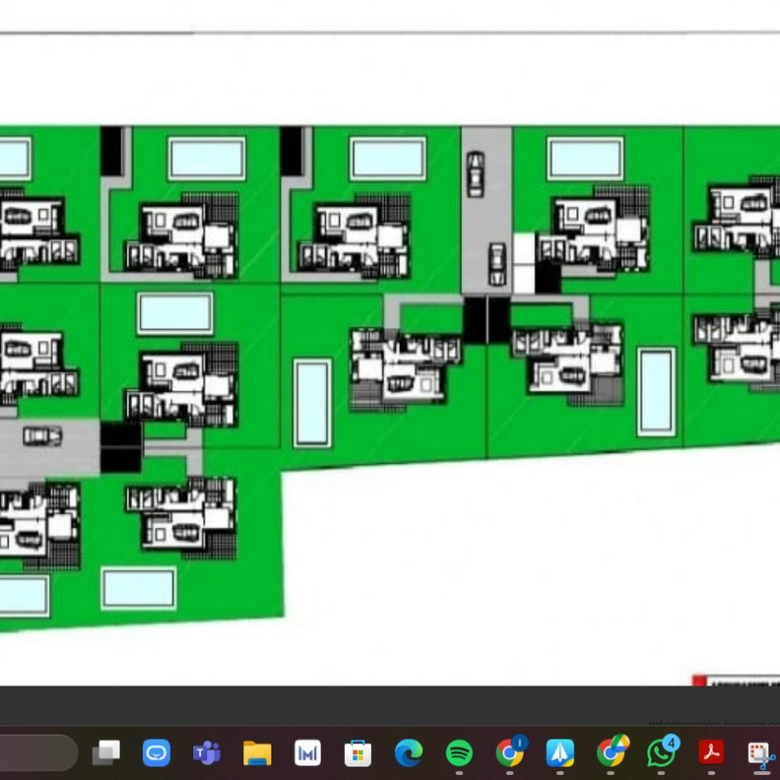Click the black gate at central driveway end
Image resolution: width=780 pixels, height=780 pixels.
(x=487, y=319)
